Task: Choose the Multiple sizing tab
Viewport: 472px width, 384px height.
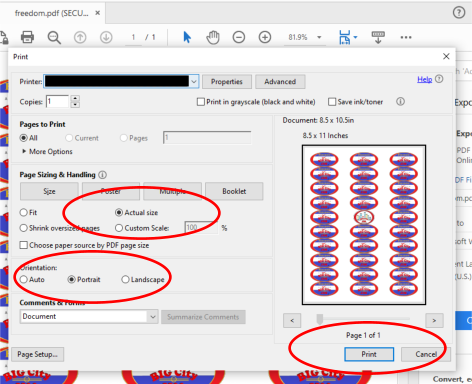Action: [172, 191]
